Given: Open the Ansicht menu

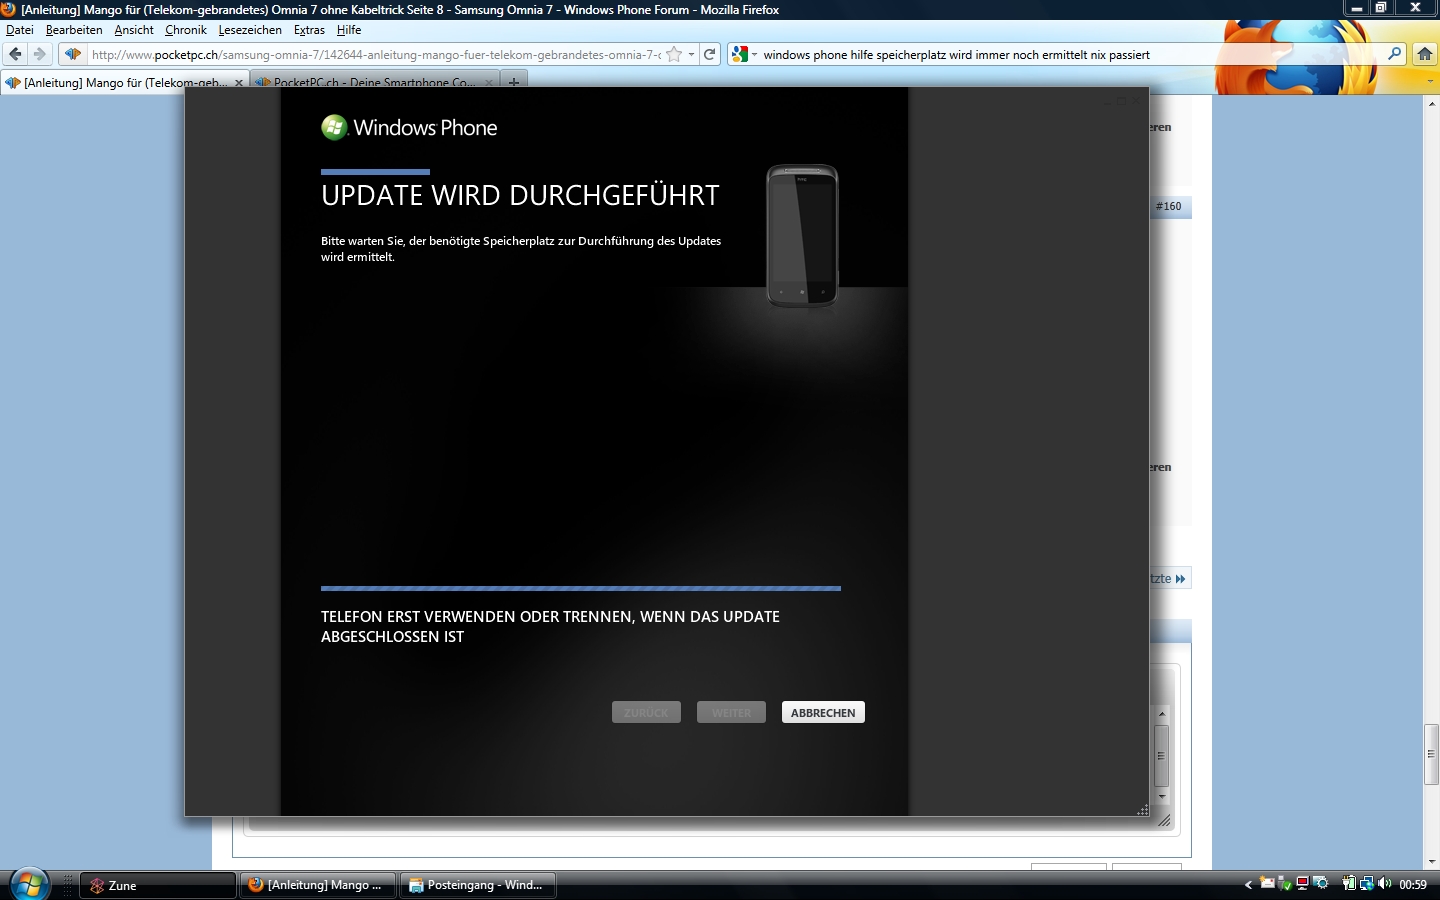Looking at the screenshot, I should pyautogui.click(x=134, y=30).
